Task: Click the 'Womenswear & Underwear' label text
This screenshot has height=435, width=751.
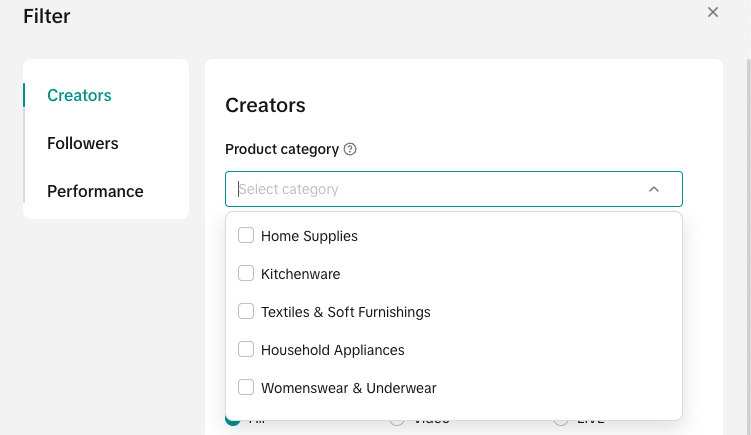Action: click(x=348, y=388)
